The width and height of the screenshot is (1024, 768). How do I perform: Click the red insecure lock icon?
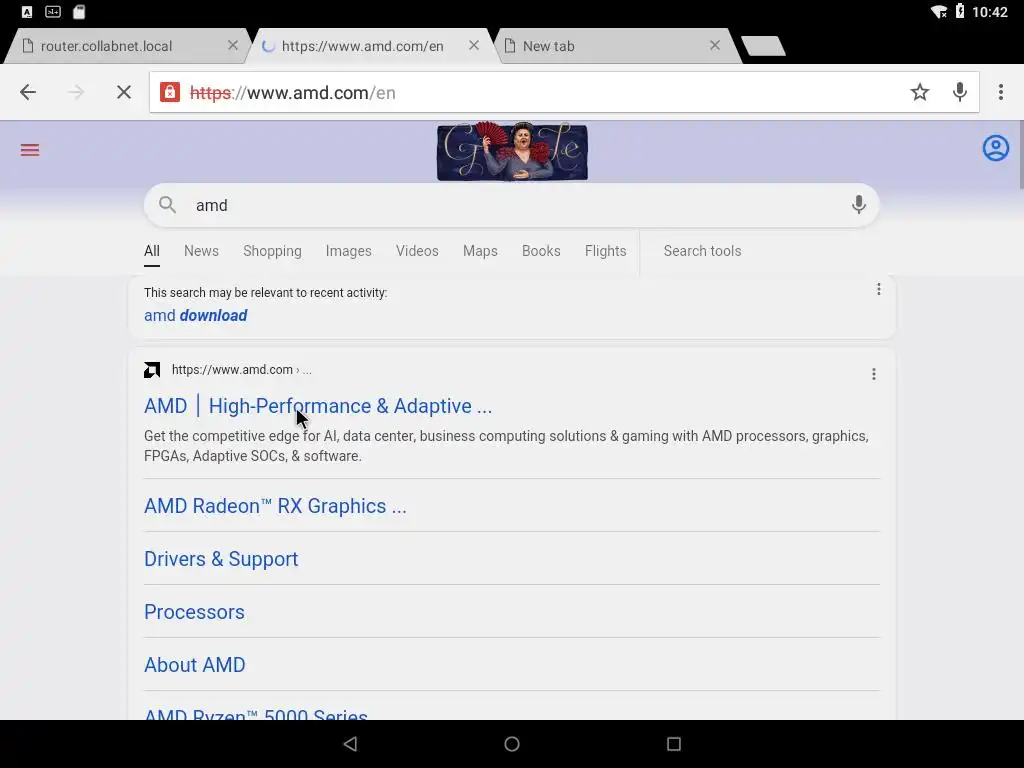(x=170, y=92)
